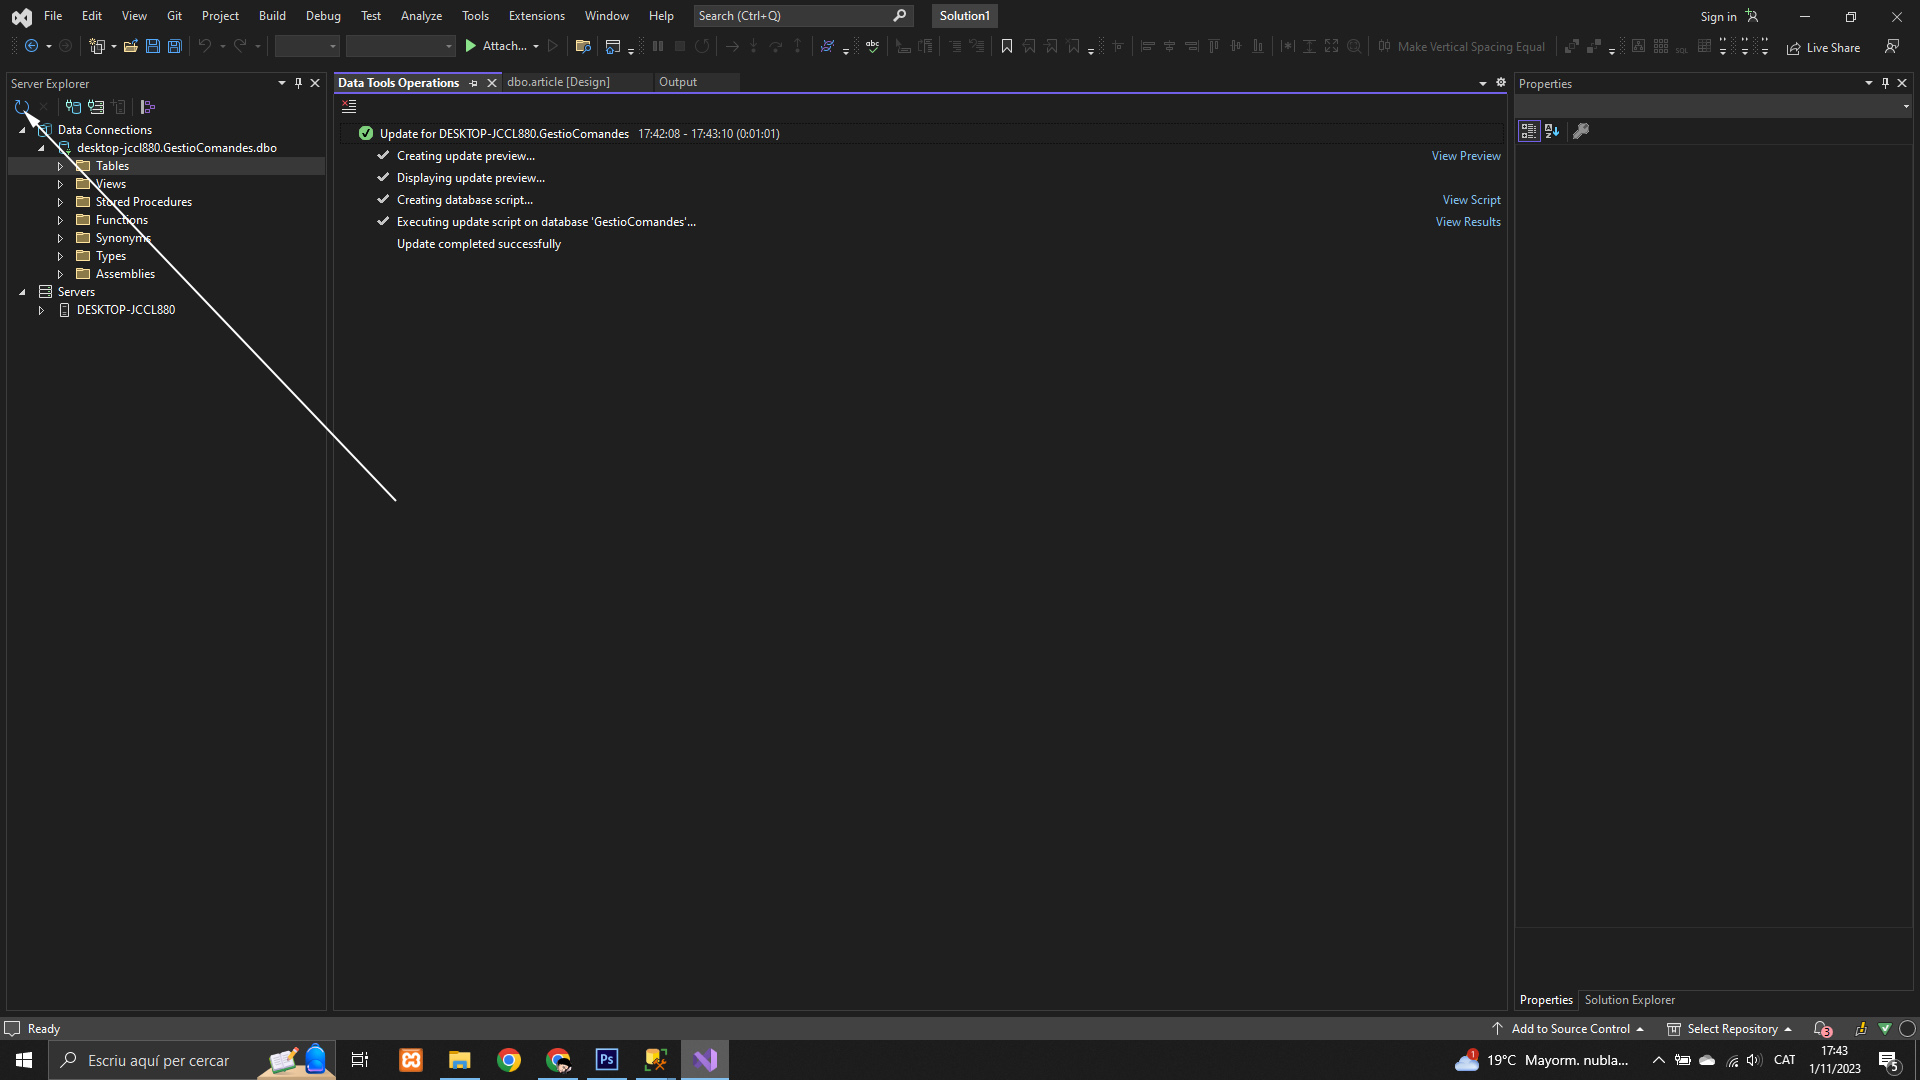Viewport: 1920px width, 1080px height.
Task: Switch to dbo.article [Design] tab
Action: pyautogui.click(x=558, y=82)
